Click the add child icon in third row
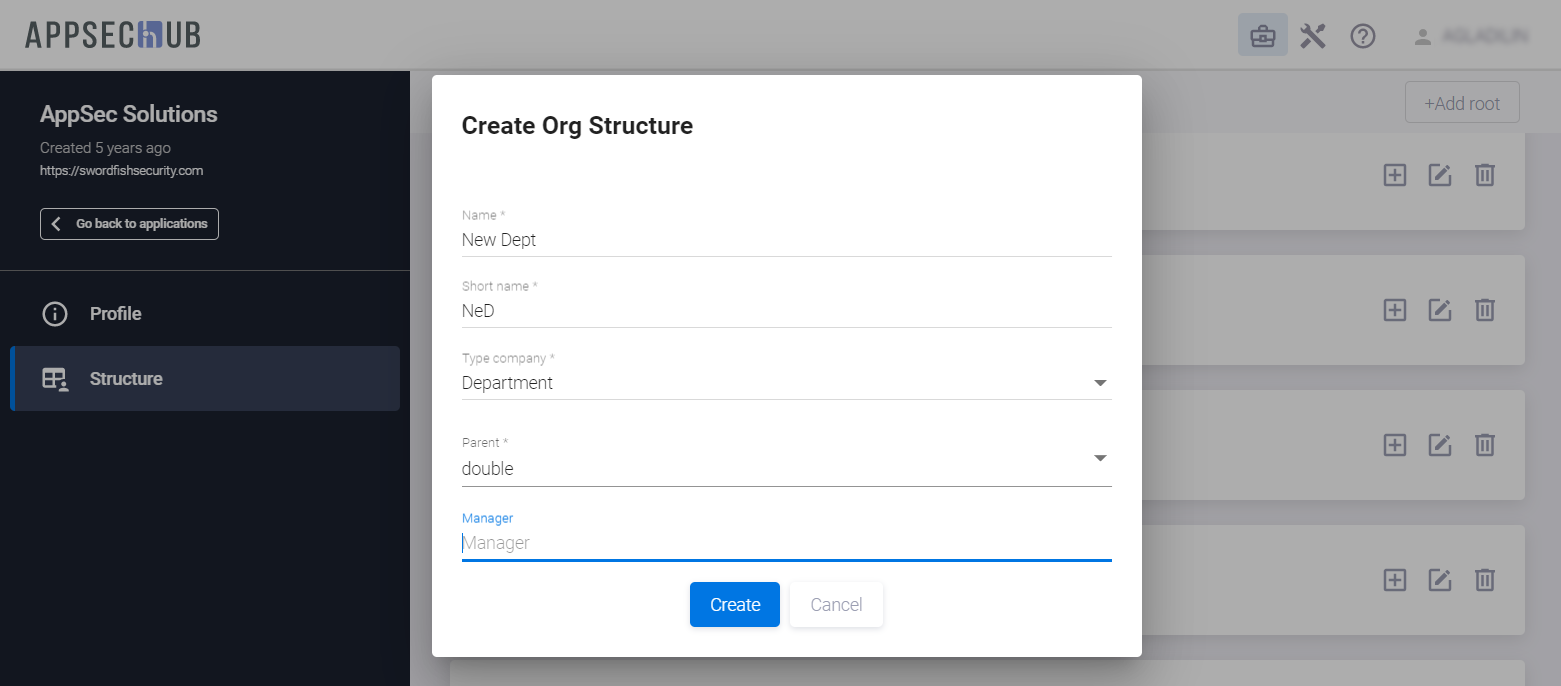1561x686 pixels. tap(1394, 445)
